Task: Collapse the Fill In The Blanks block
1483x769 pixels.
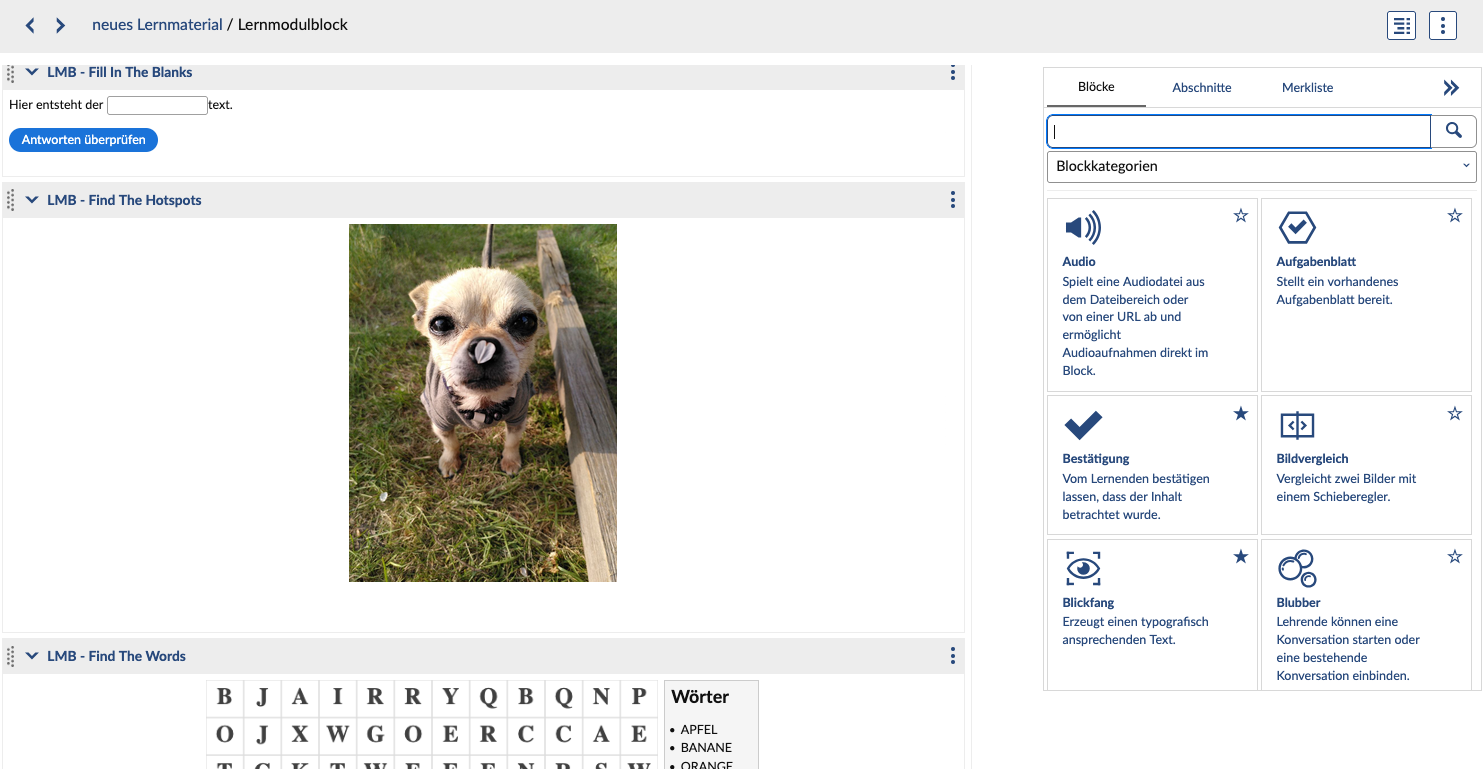Action: tap(32, 73)
